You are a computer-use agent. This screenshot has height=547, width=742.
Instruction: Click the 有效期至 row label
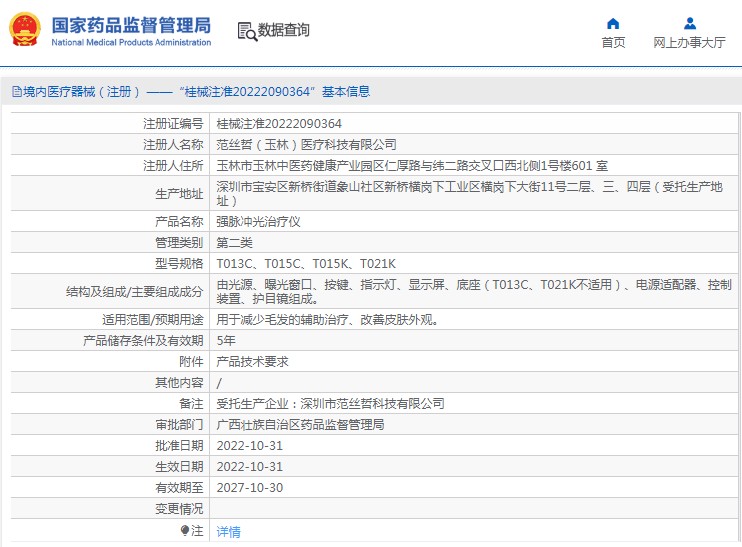point(179,487)
